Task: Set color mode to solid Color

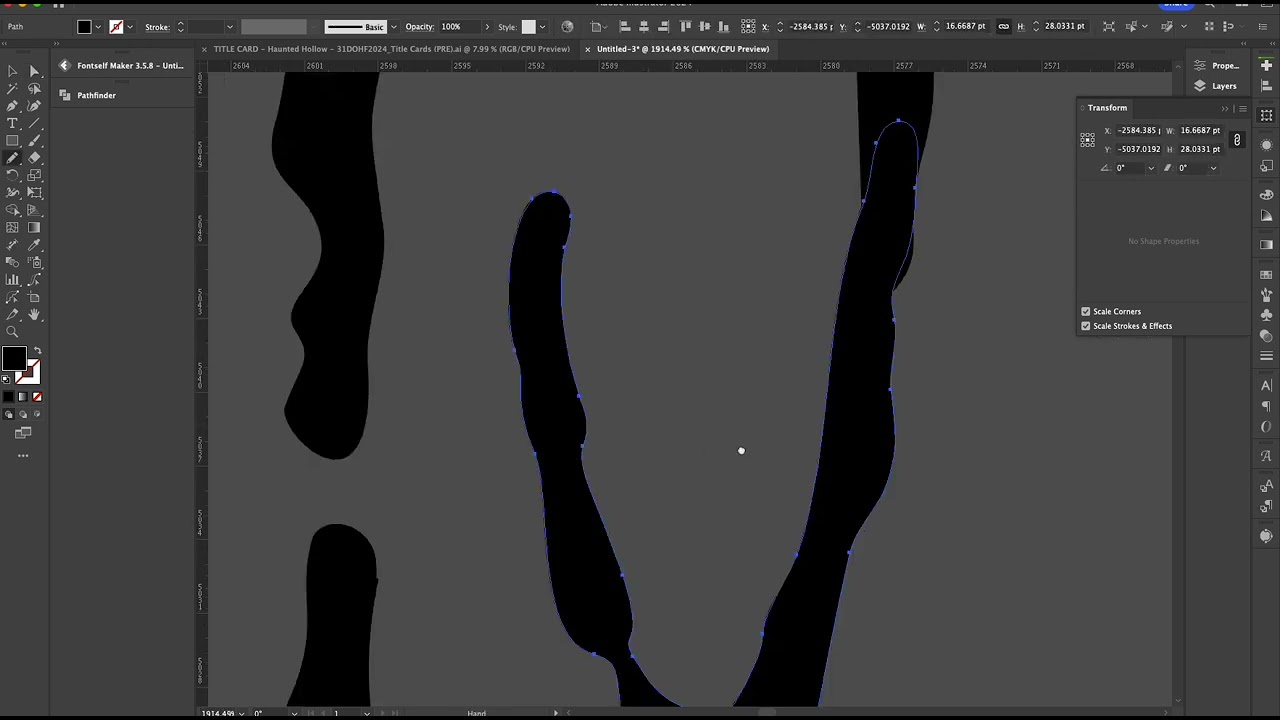Action: (x=9, y=397)
